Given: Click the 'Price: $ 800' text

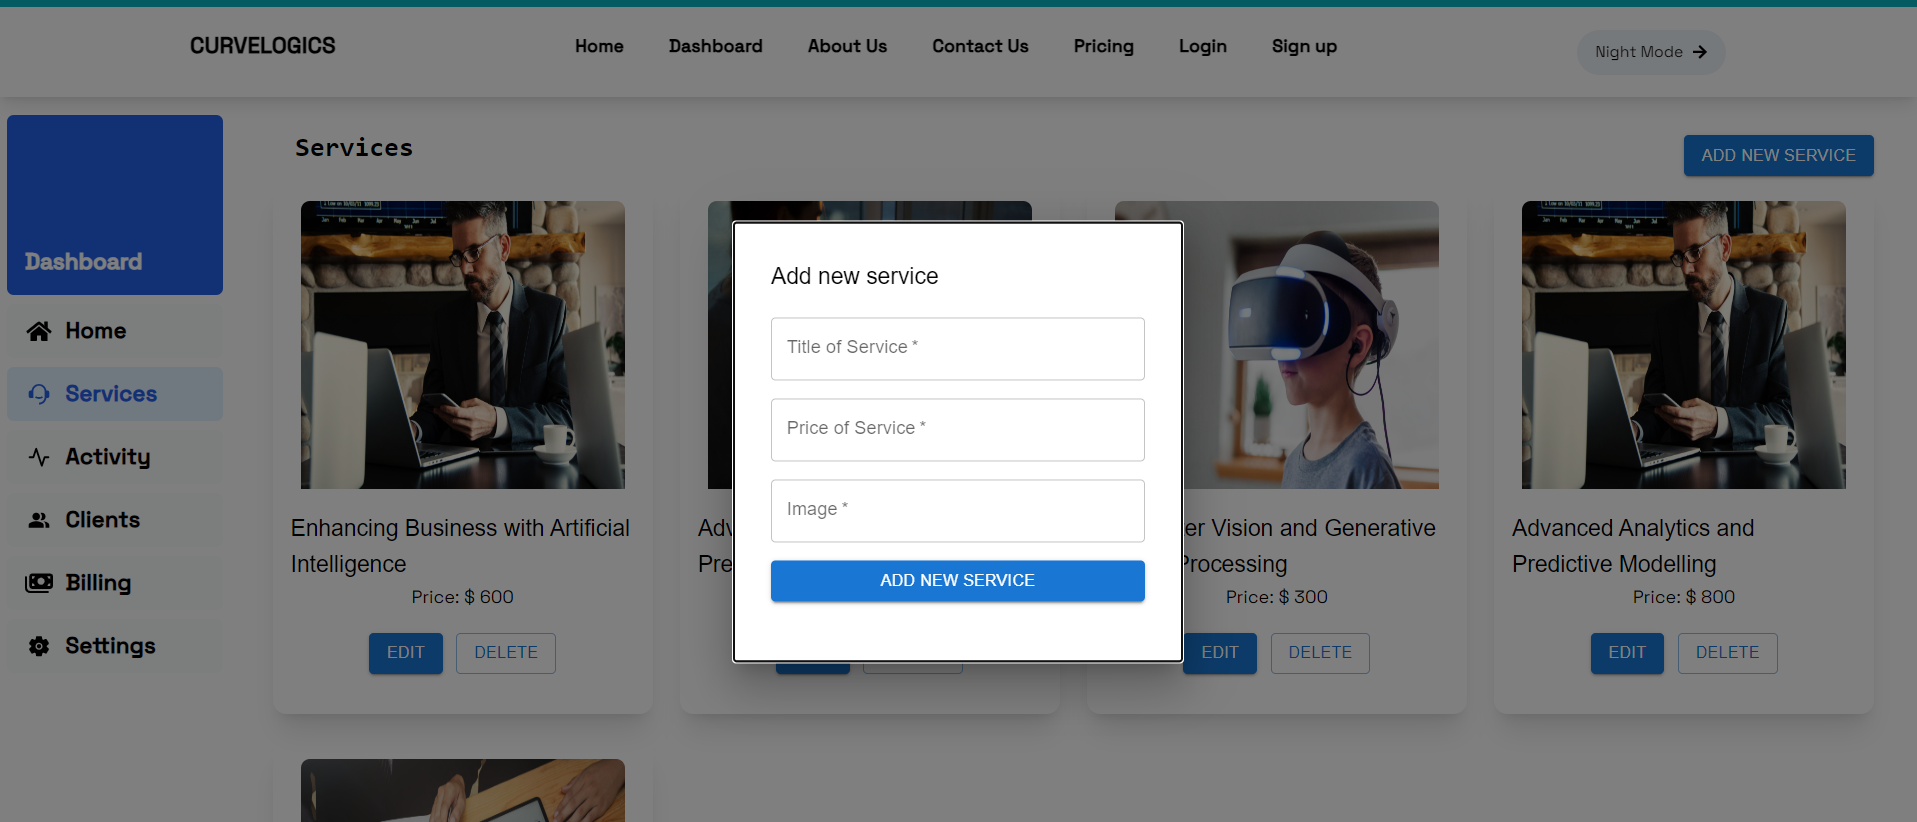Looking at the screenshot, I should pos(1684,597).
